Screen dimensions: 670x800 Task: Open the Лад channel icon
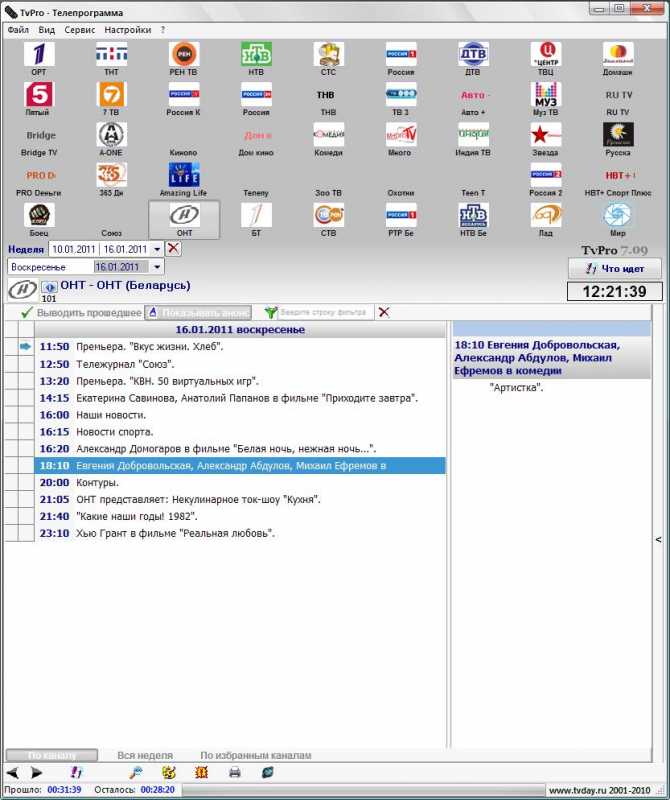point(545,215)
